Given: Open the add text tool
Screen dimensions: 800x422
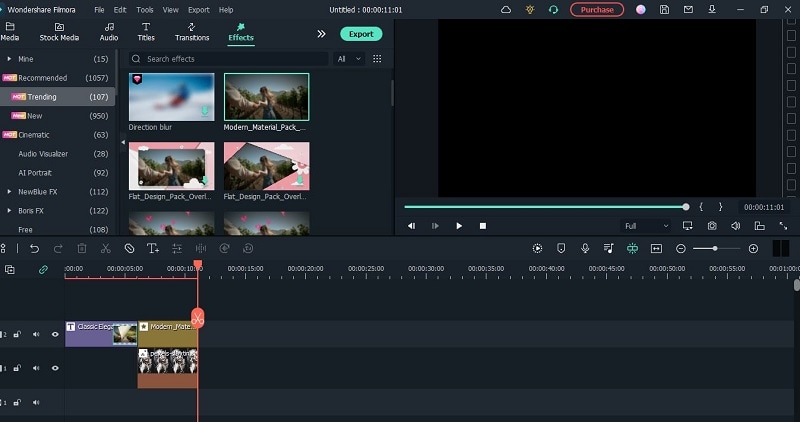Looking at the screenshot, I should 153,249.
